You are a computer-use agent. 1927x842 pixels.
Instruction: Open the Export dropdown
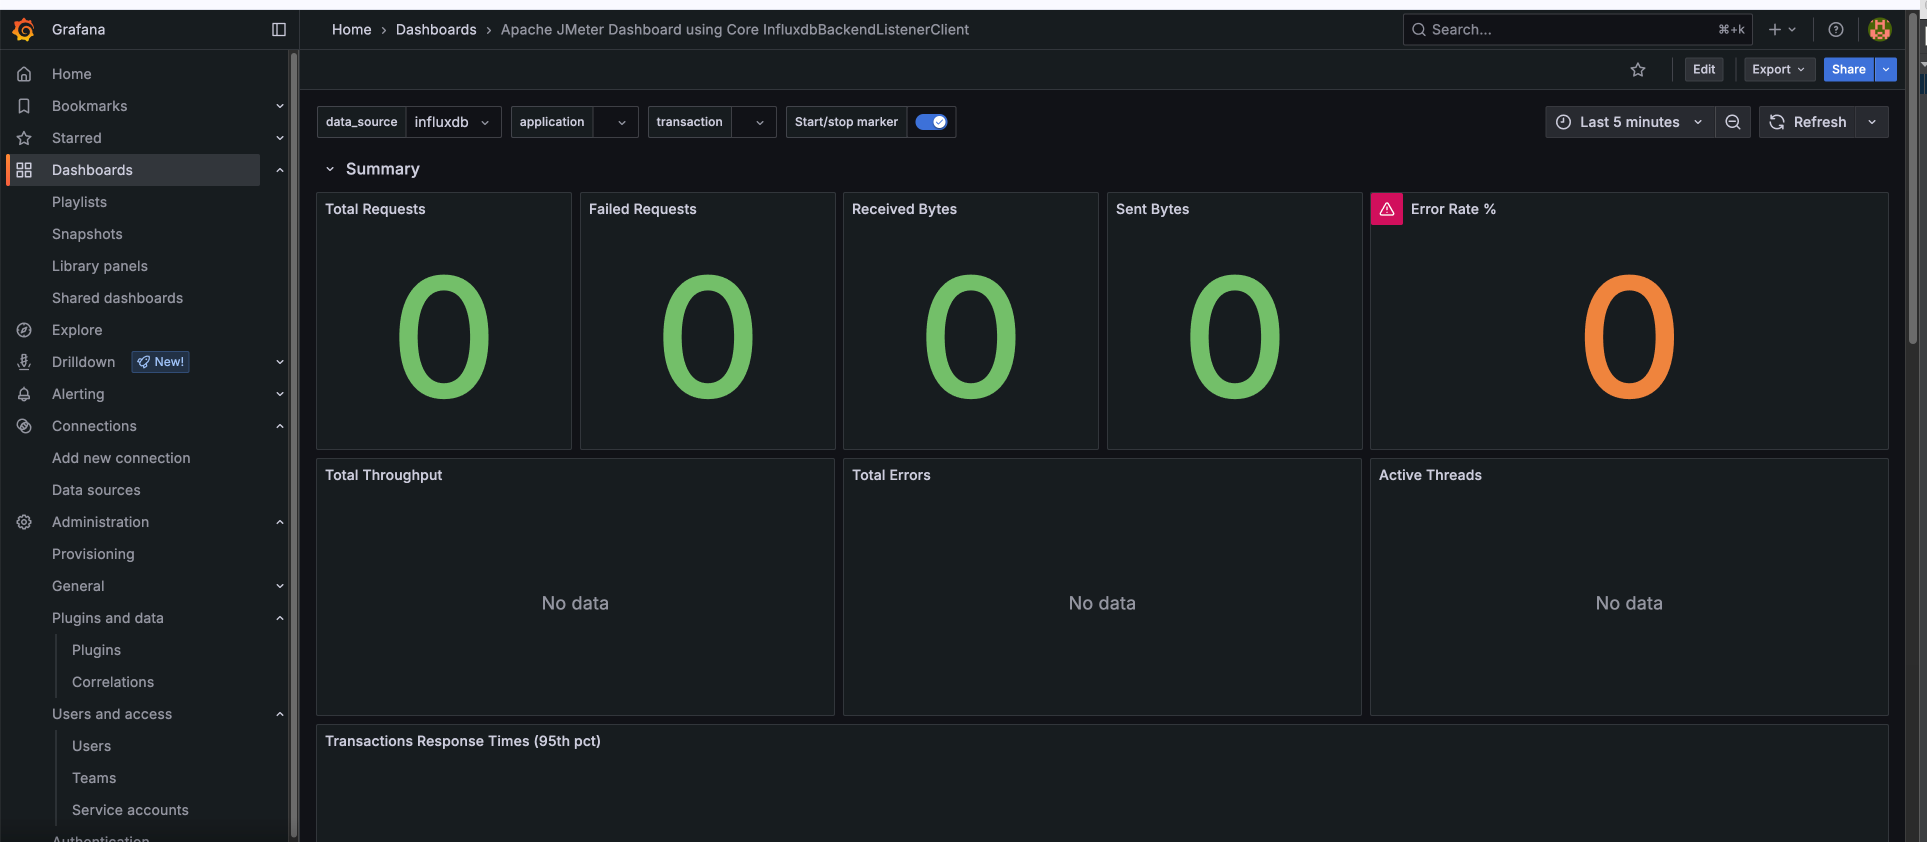pos(1779,70)
